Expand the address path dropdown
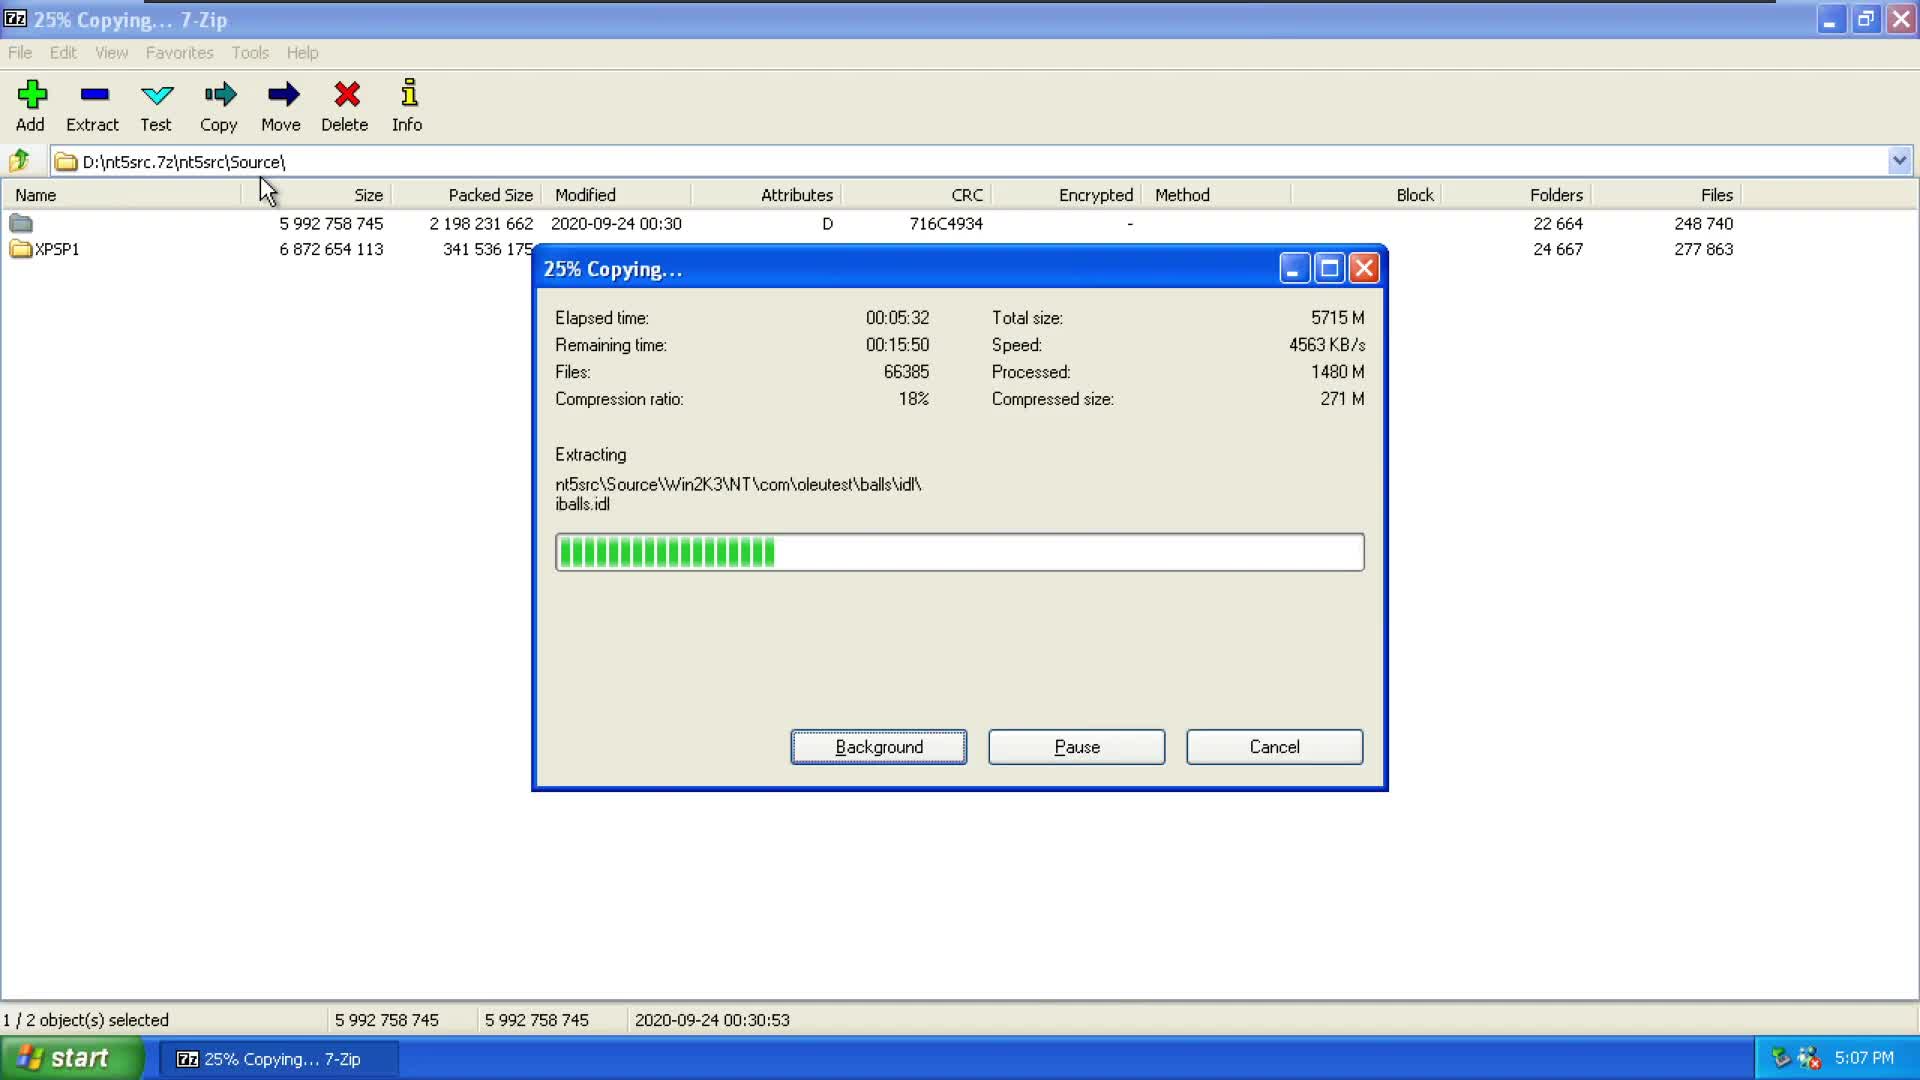1920x1080 pixels. pyautogui.click(x=1899, y=161)
